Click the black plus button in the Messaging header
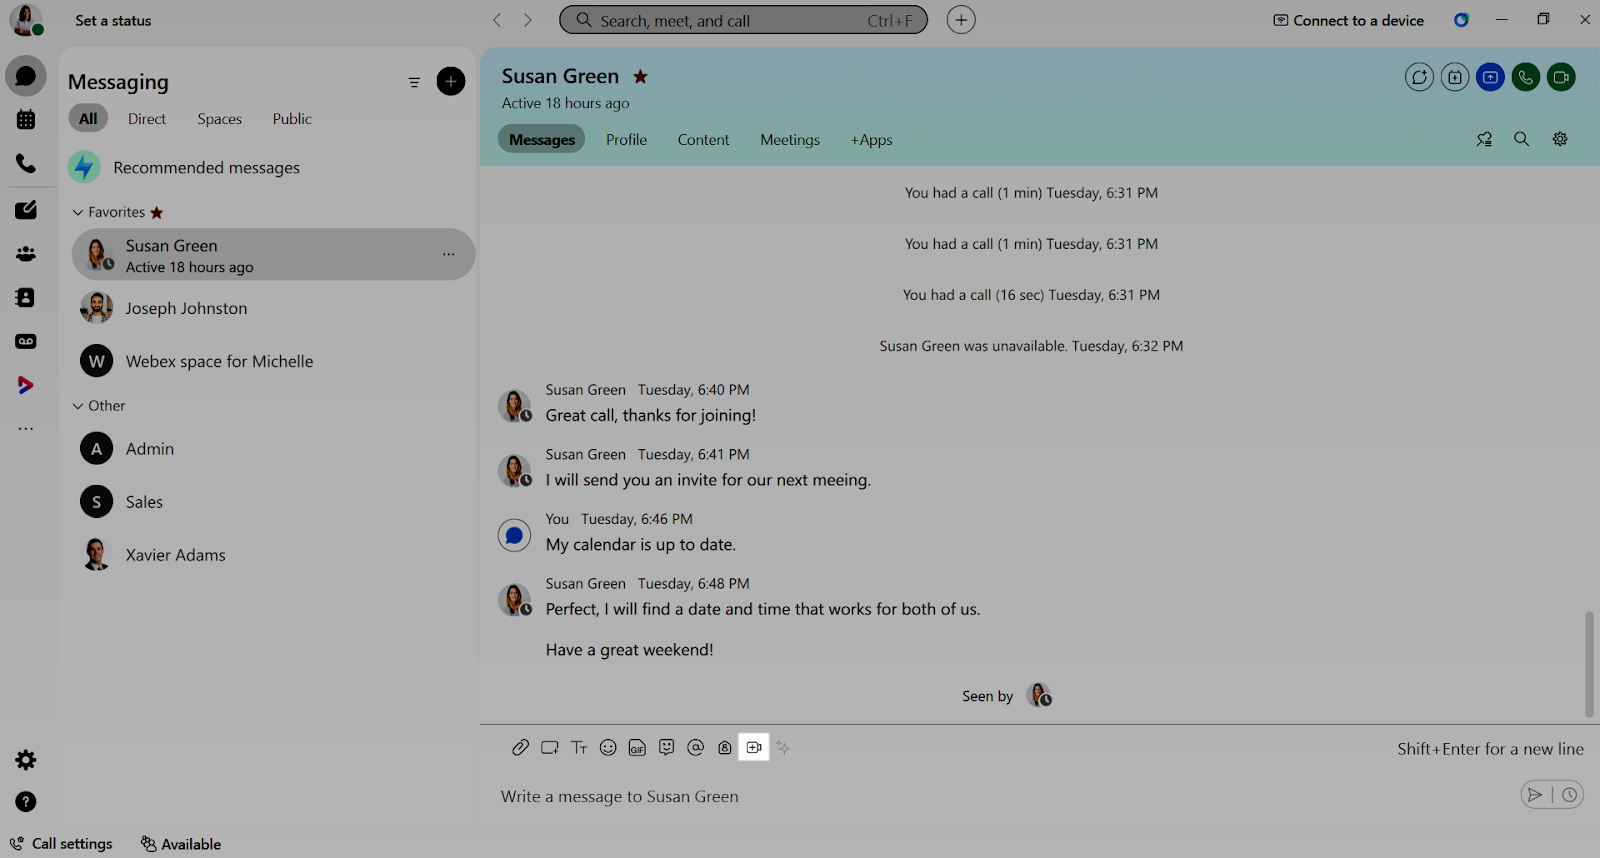The image size is (1600, 858). pos(451,82)
